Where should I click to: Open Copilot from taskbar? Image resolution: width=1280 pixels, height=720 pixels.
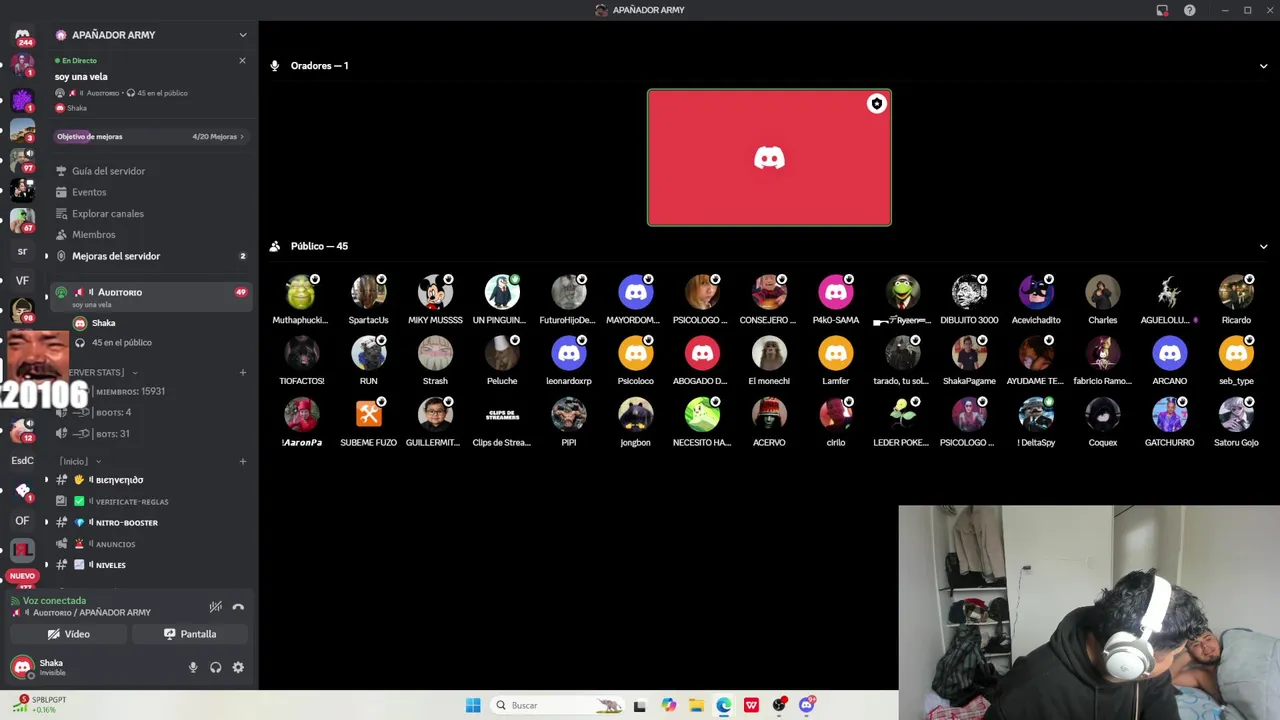pyautogui.click(x=668, y=705)
